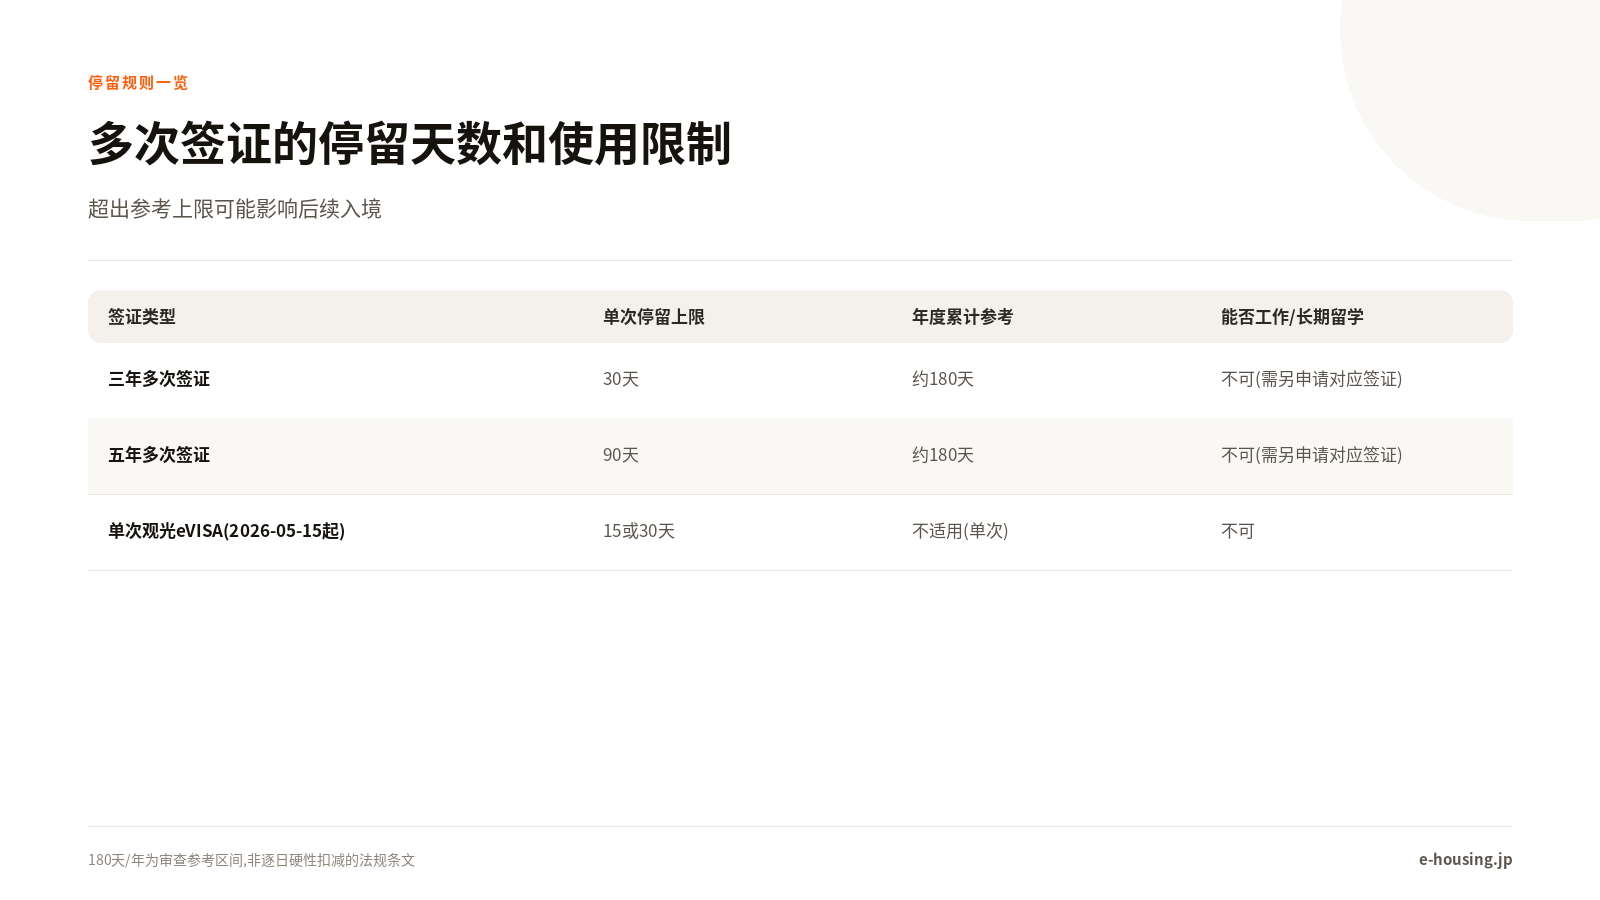1600x900 pixels.
Task: Click the orange label 停留规则一览
Action: pos(138,82)
